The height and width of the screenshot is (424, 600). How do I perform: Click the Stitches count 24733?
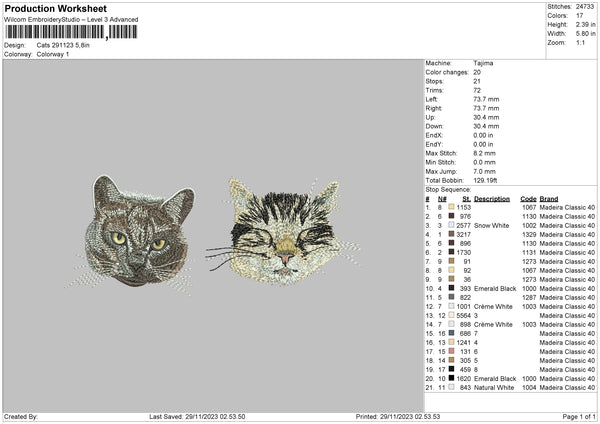(586, 6)
